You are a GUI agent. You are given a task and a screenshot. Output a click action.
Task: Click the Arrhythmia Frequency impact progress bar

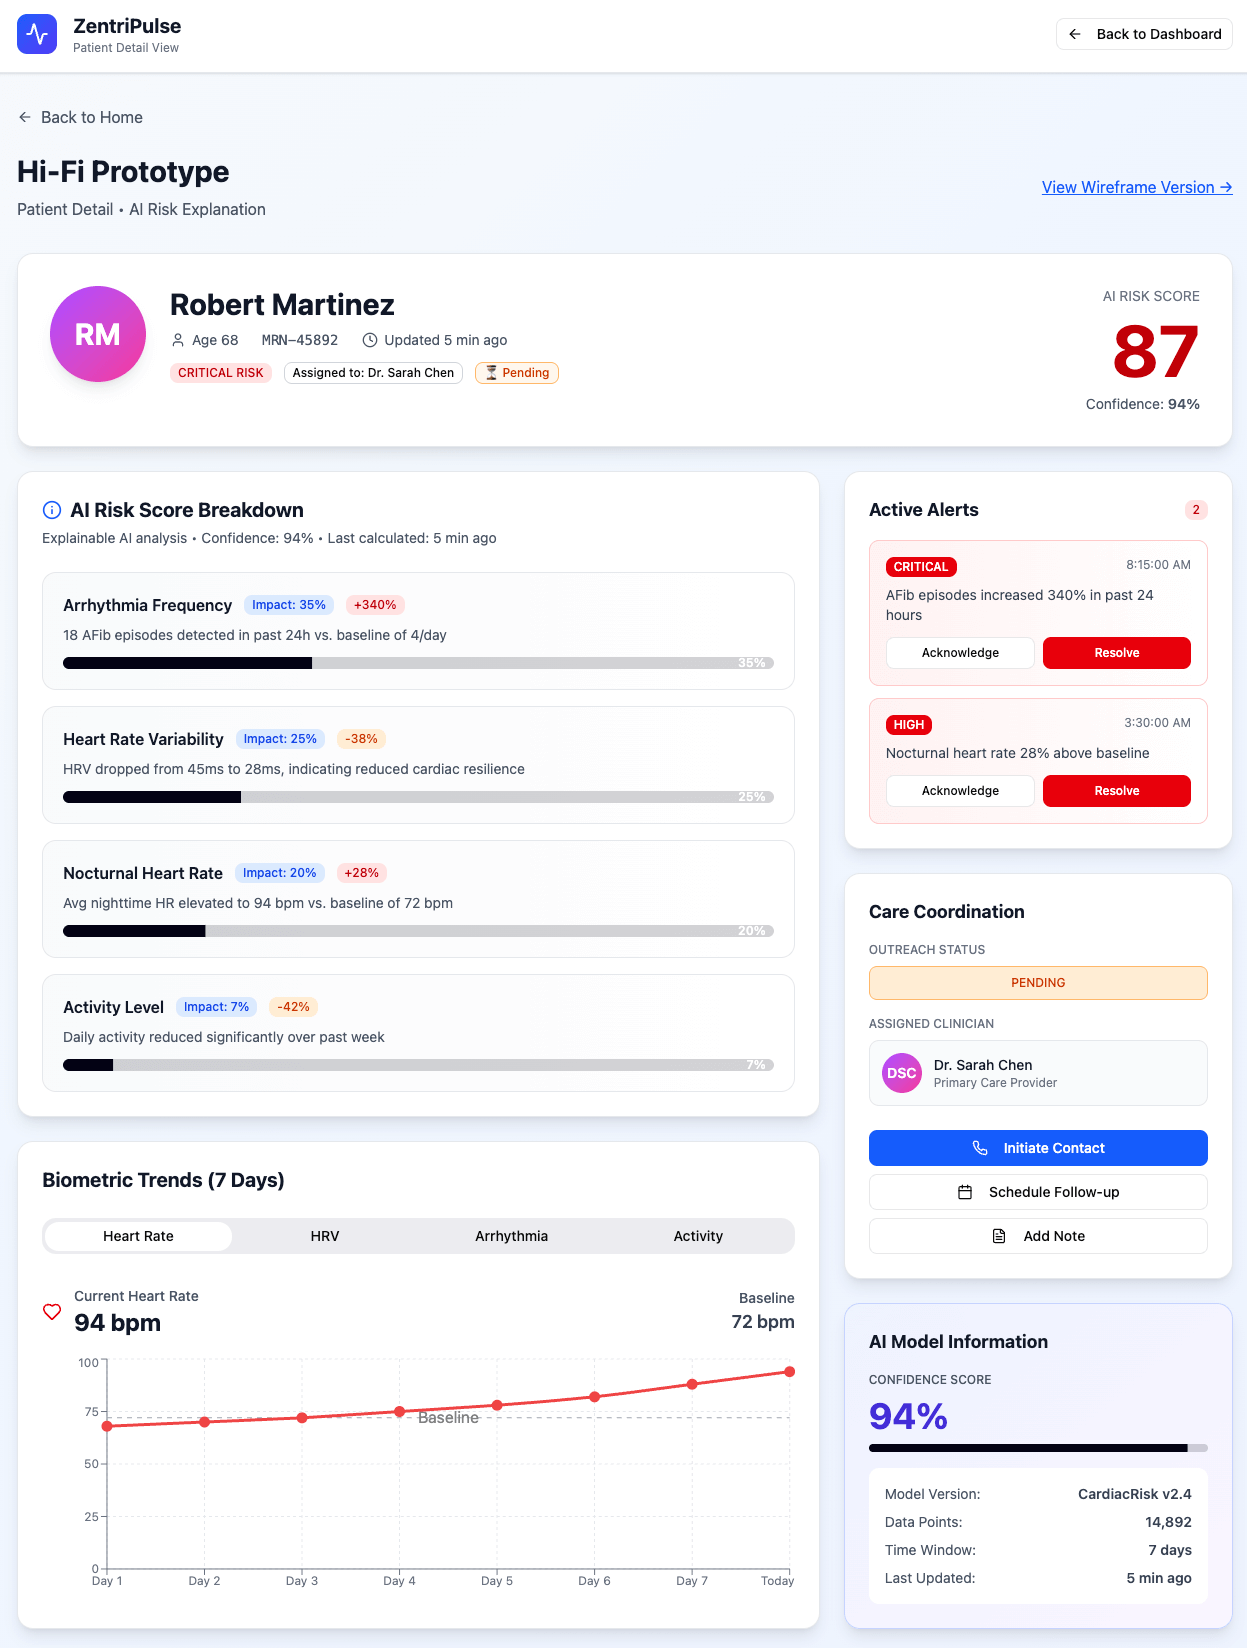[418, 663]
